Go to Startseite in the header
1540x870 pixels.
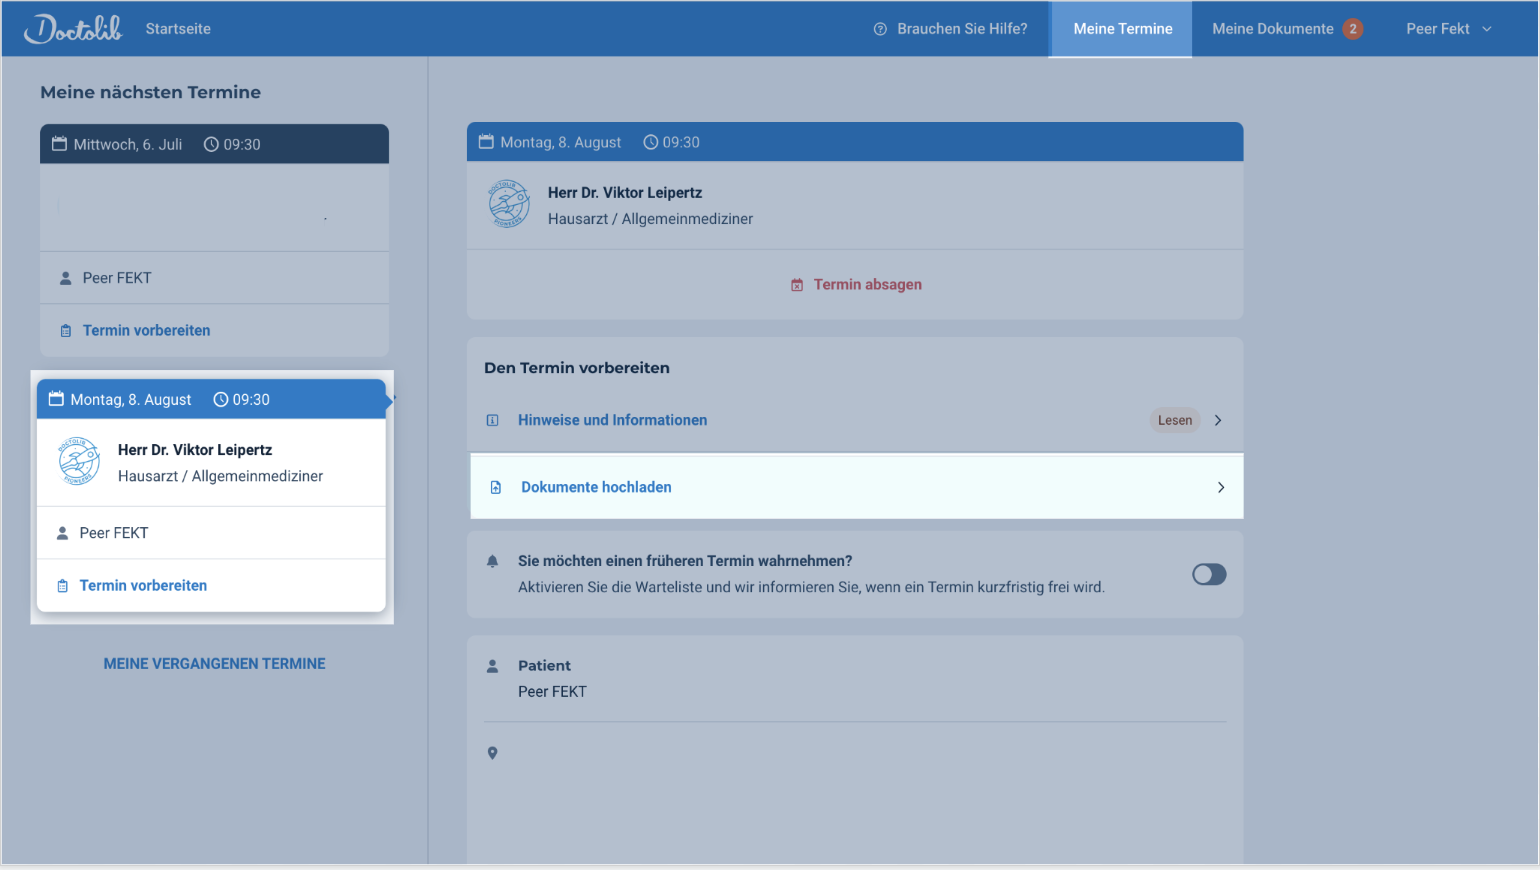178,29
